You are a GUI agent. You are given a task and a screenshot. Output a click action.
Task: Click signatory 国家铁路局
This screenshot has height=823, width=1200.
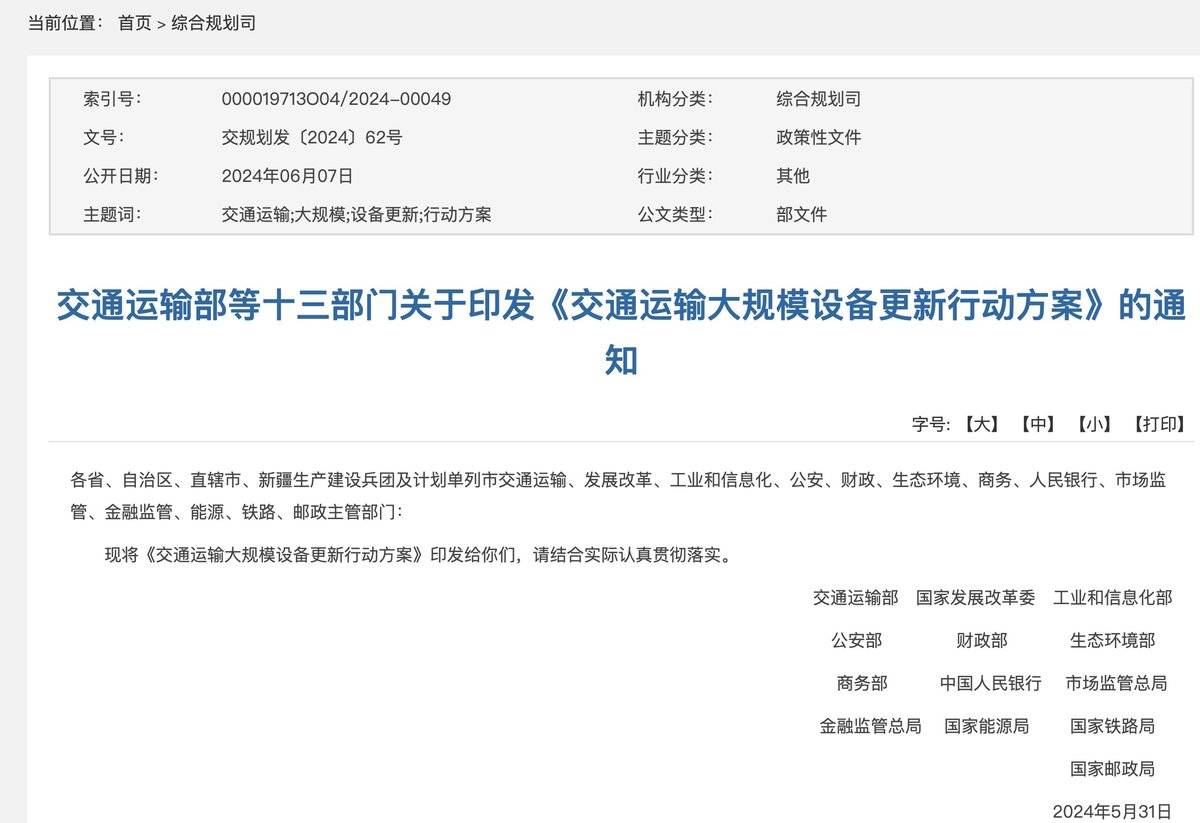1112,726
